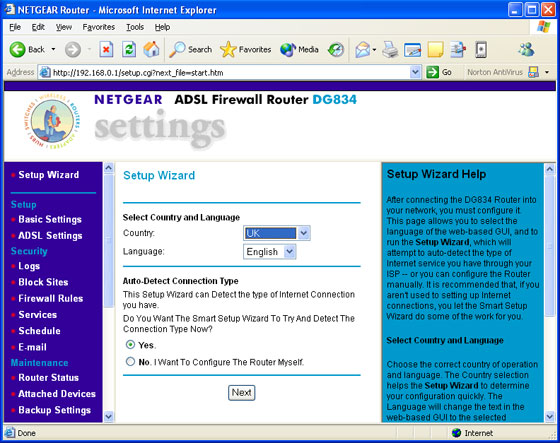Click the page icon in address bar
This screenshot has width=560, height=443.
coord(45,72)
